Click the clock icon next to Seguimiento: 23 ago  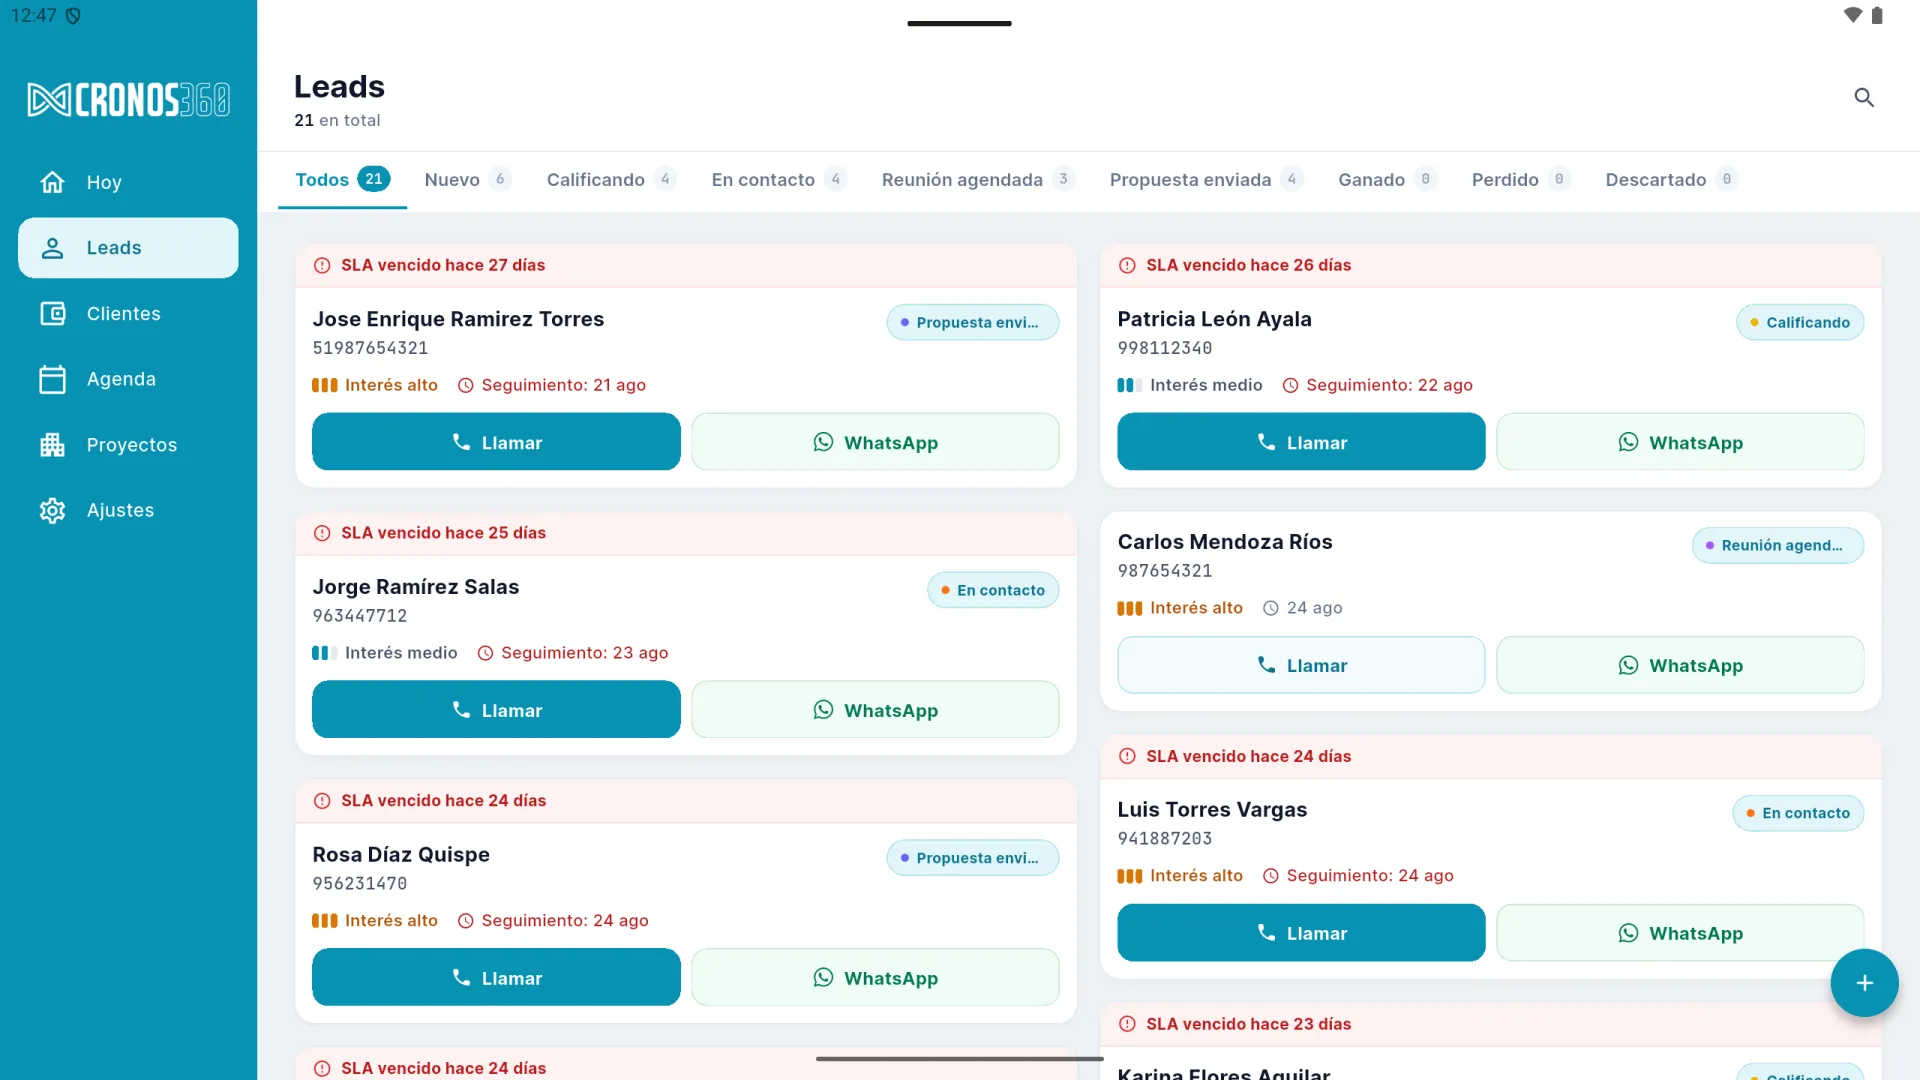[x=486, y=653]
